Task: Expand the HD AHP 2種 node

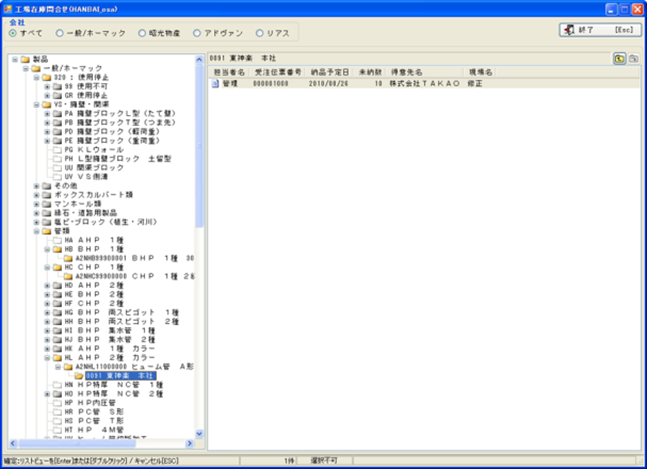Action: [x=47, y=285]
